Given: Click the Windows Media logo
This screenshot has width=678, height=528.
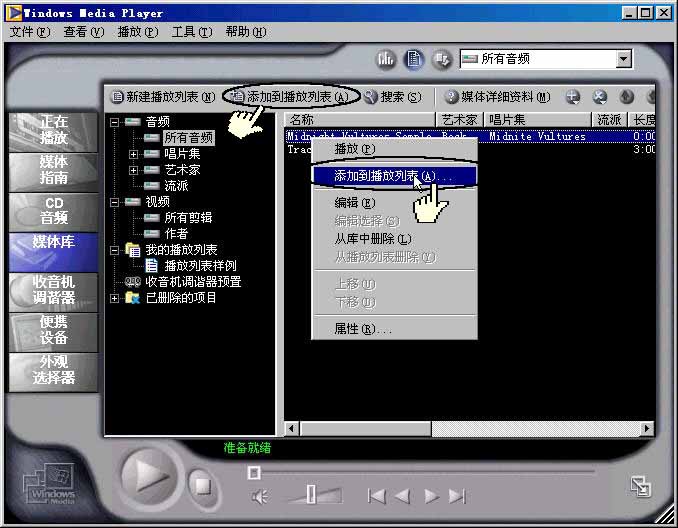Looking at the screenshot, I should pyautogui.click(x=49, y=484).
